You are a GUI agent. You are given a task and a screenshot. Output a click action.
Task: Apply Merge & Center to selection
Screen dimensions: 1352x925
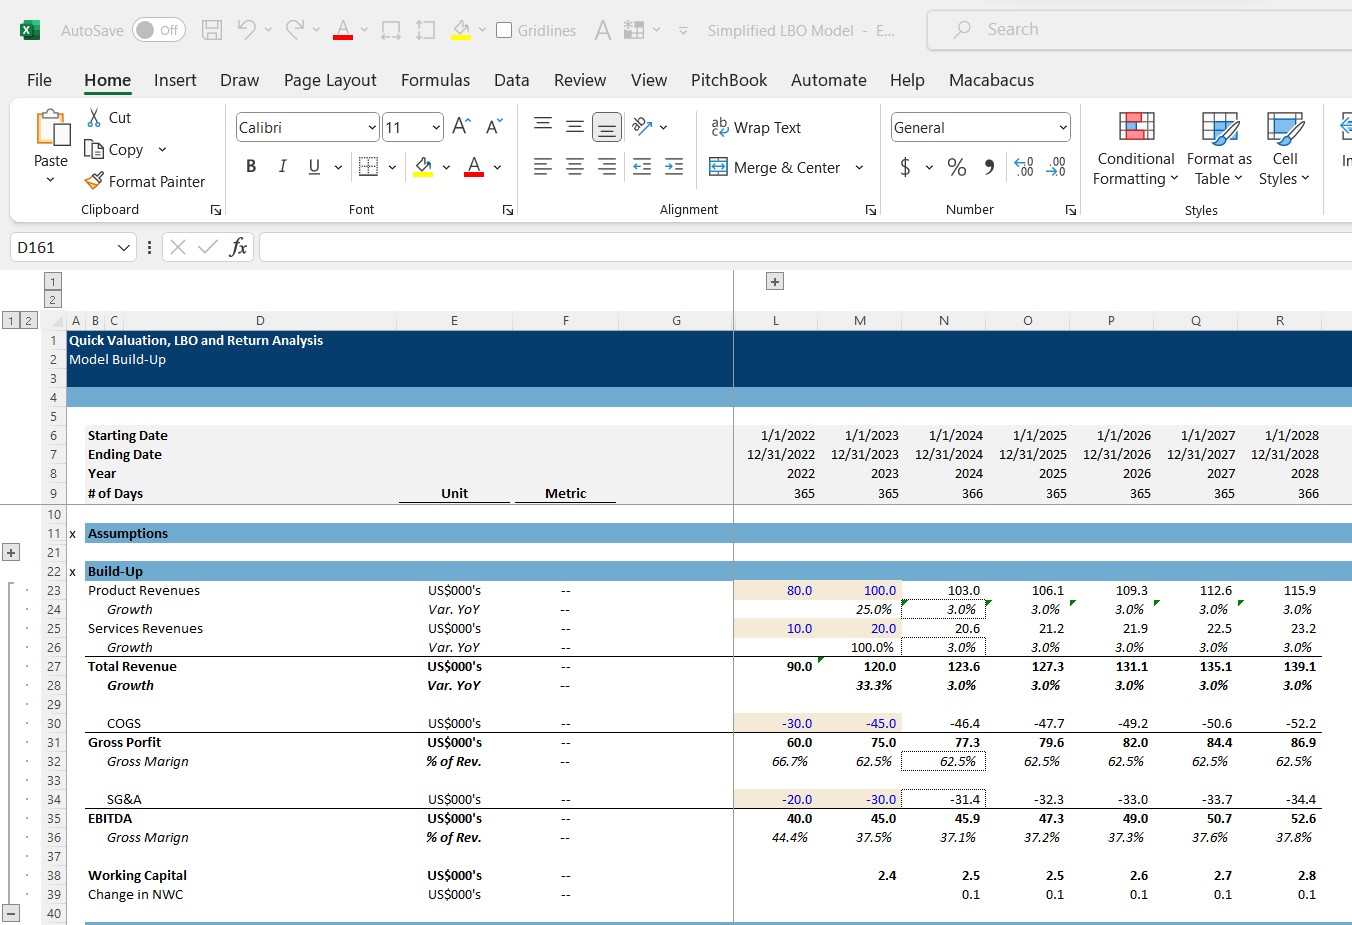(x=778, y=167)
